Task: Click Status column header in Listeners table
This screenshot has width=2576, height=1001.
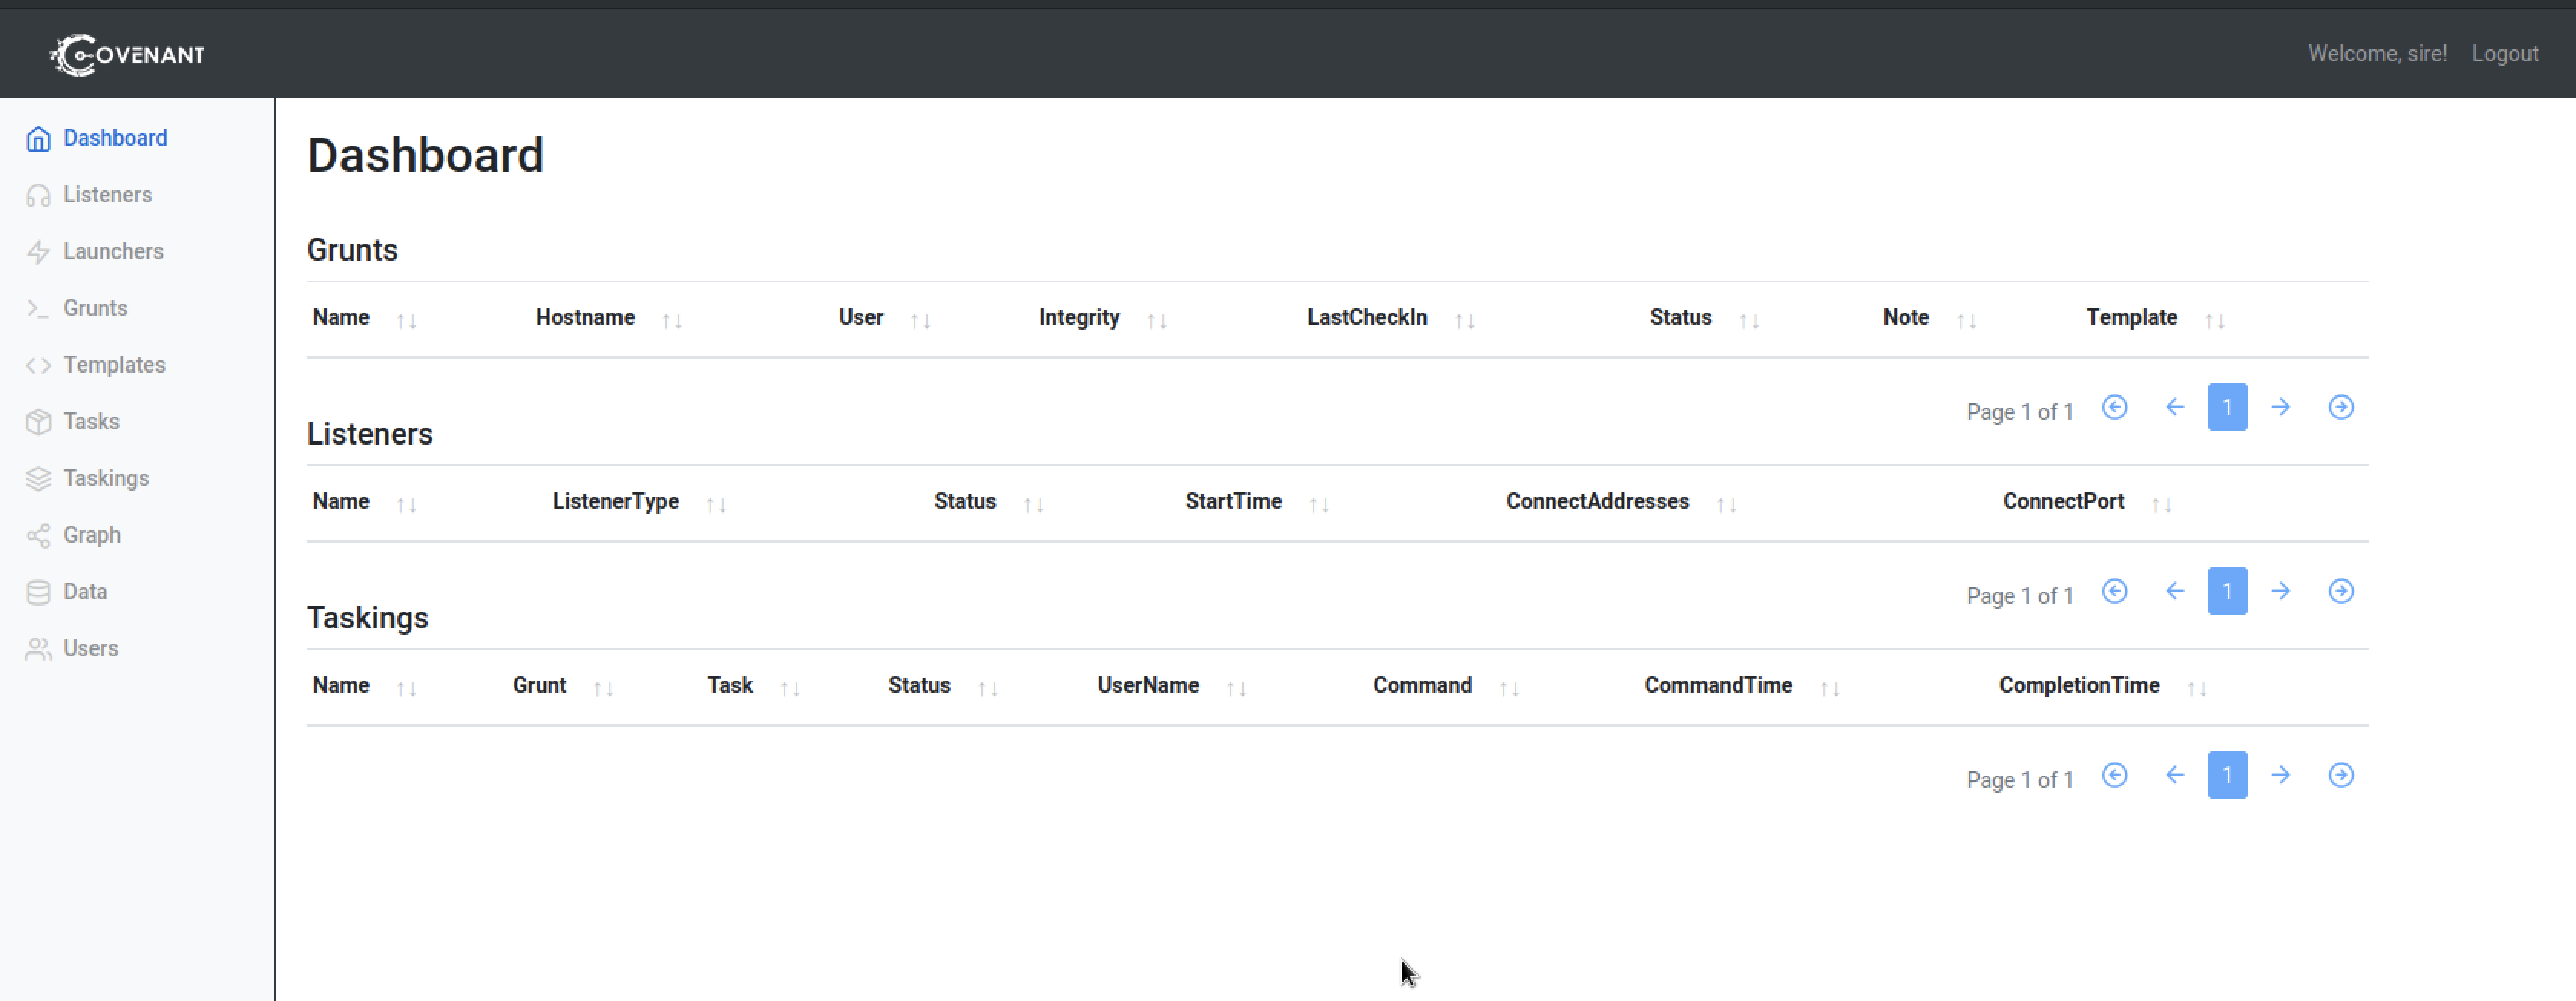Action: 965,502
